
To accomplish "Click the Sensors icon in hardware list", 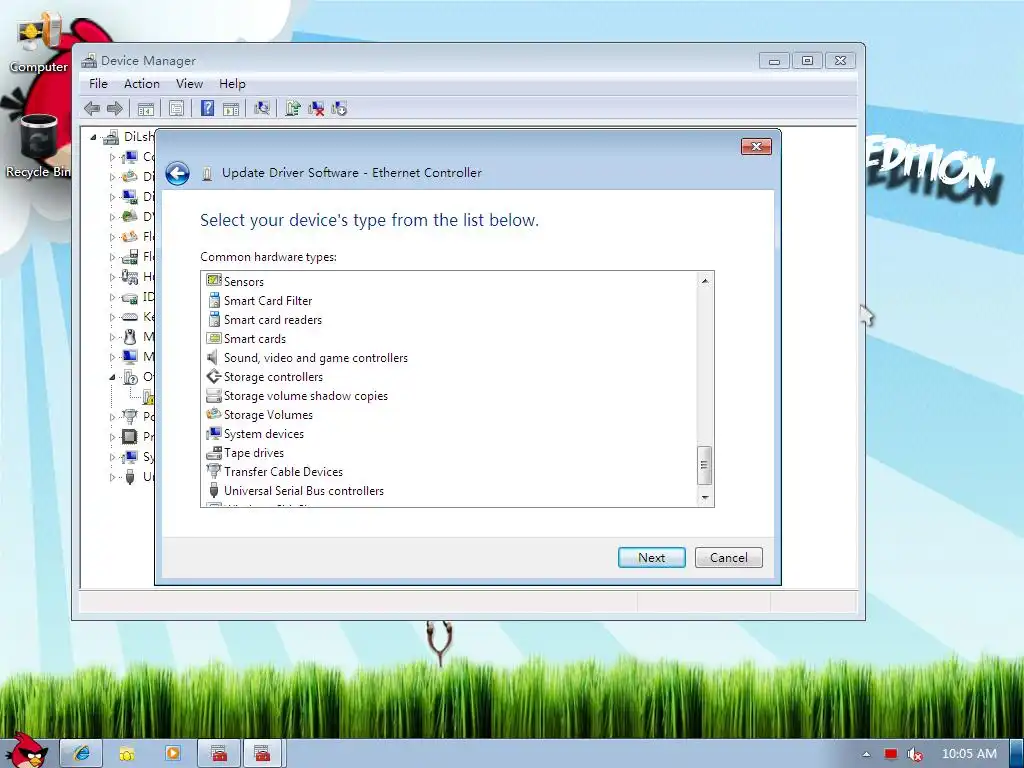I will point(214,280).
